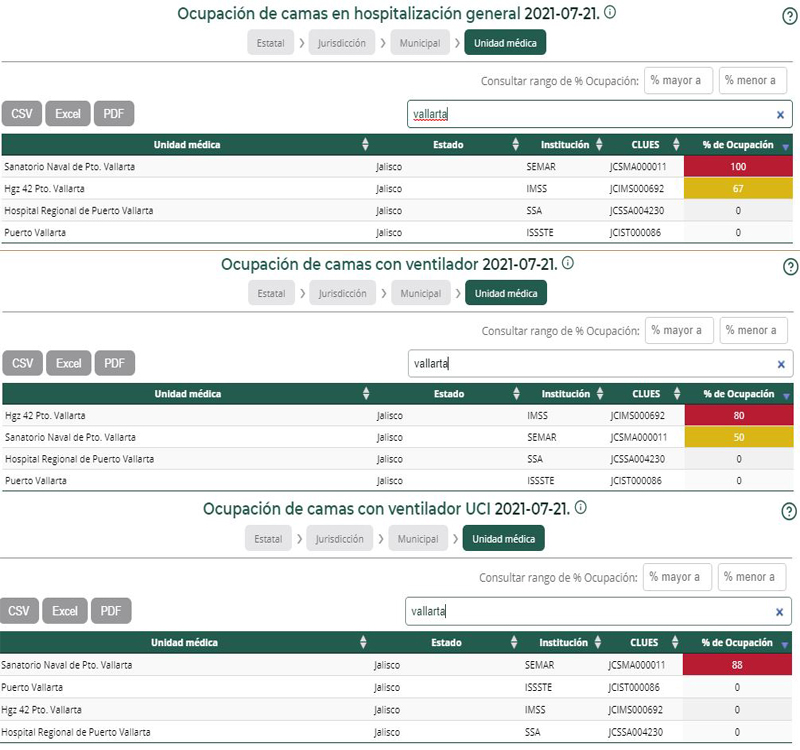This screenshot has width=800, height=750.
Task: Click info icon next to hospitalización general heading
Action: pos(610,13)
